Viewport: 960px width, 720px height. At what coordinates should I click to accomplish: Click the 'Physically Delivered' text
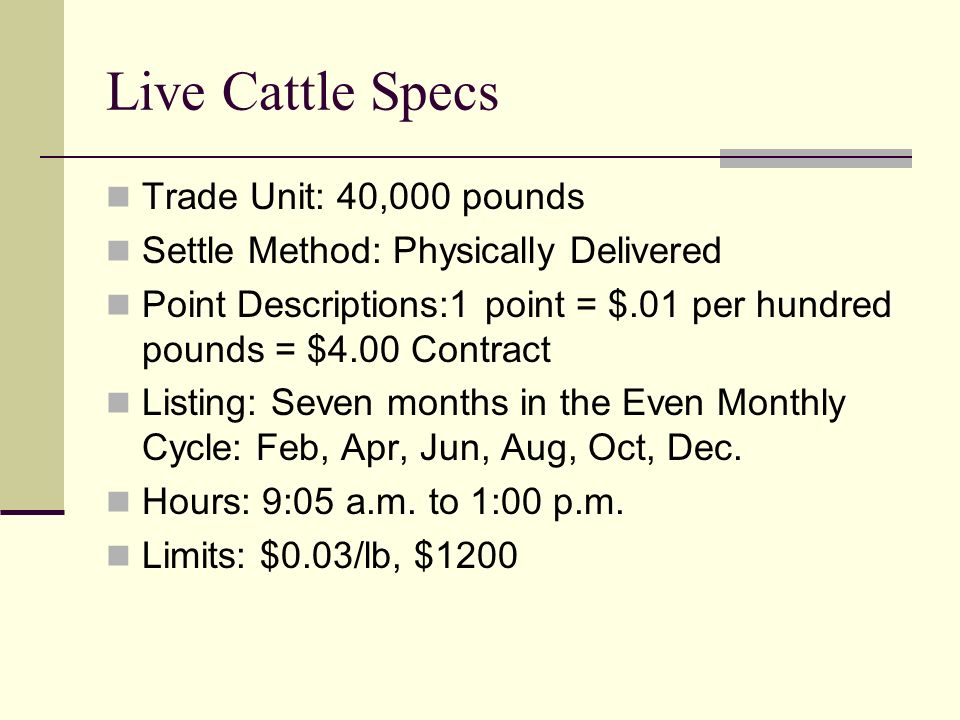pos(557,251)
